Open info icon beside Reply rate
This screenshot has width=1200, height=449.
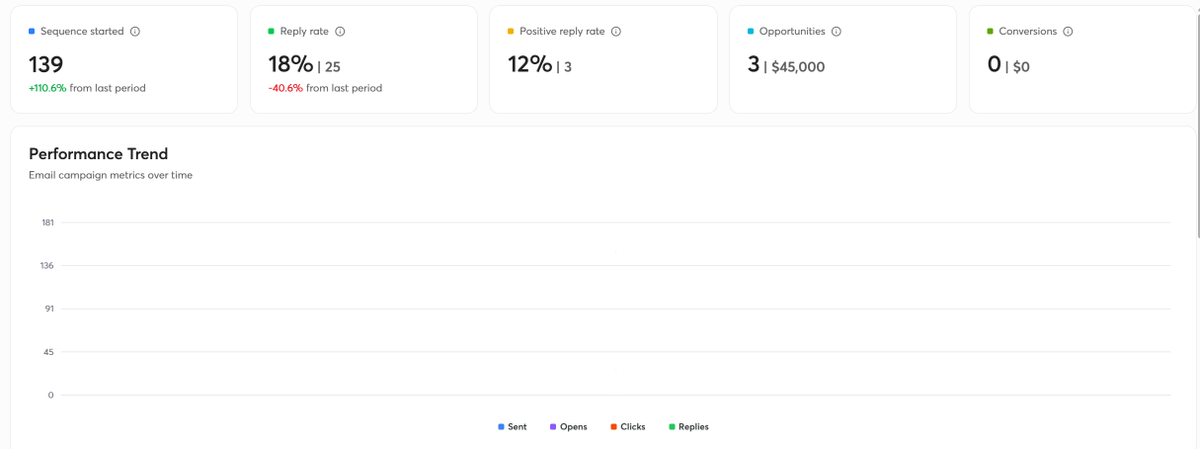340,31
